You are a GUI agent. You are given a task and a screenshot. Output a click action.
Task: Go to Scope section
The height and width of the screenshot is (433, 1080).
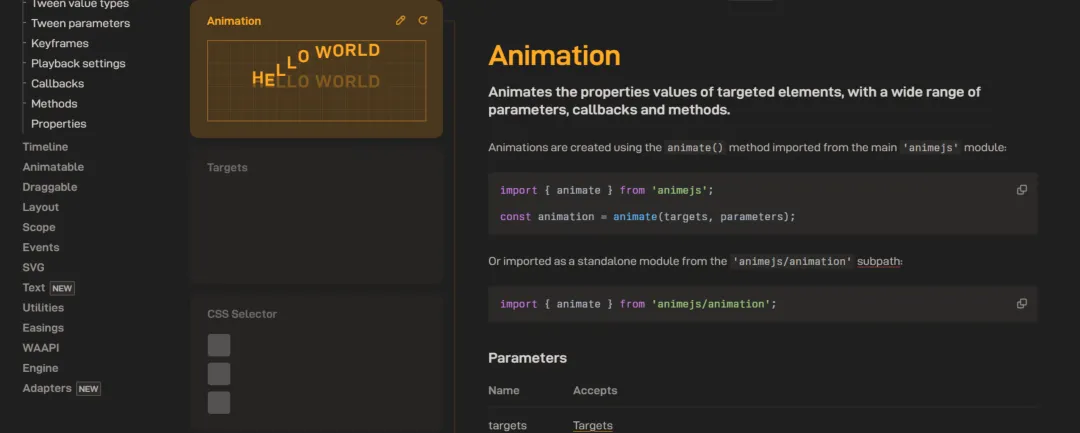point(39,227)
